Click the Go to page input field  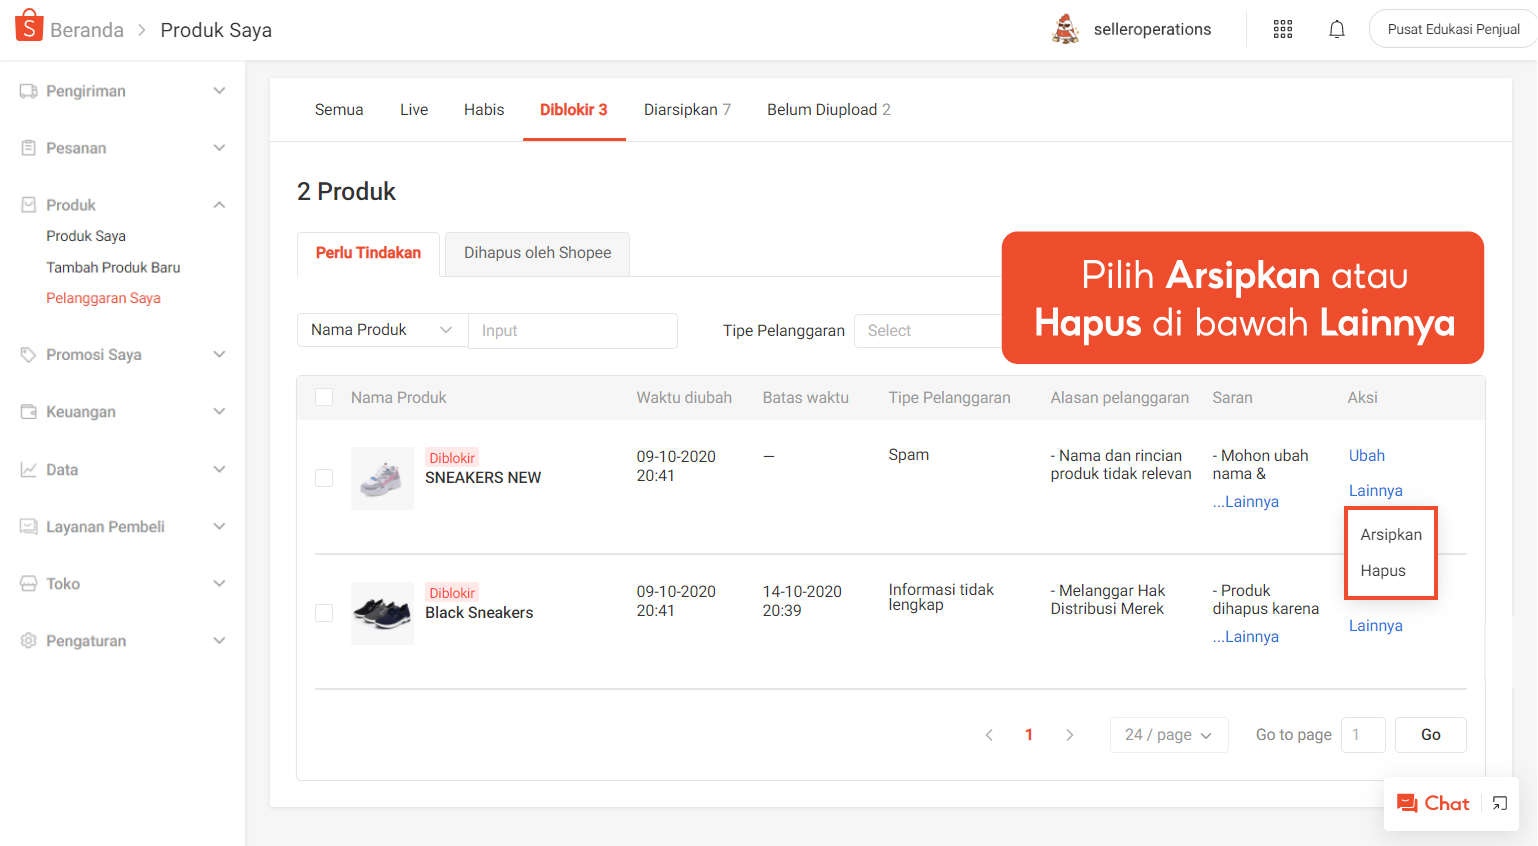[1363, 734]
